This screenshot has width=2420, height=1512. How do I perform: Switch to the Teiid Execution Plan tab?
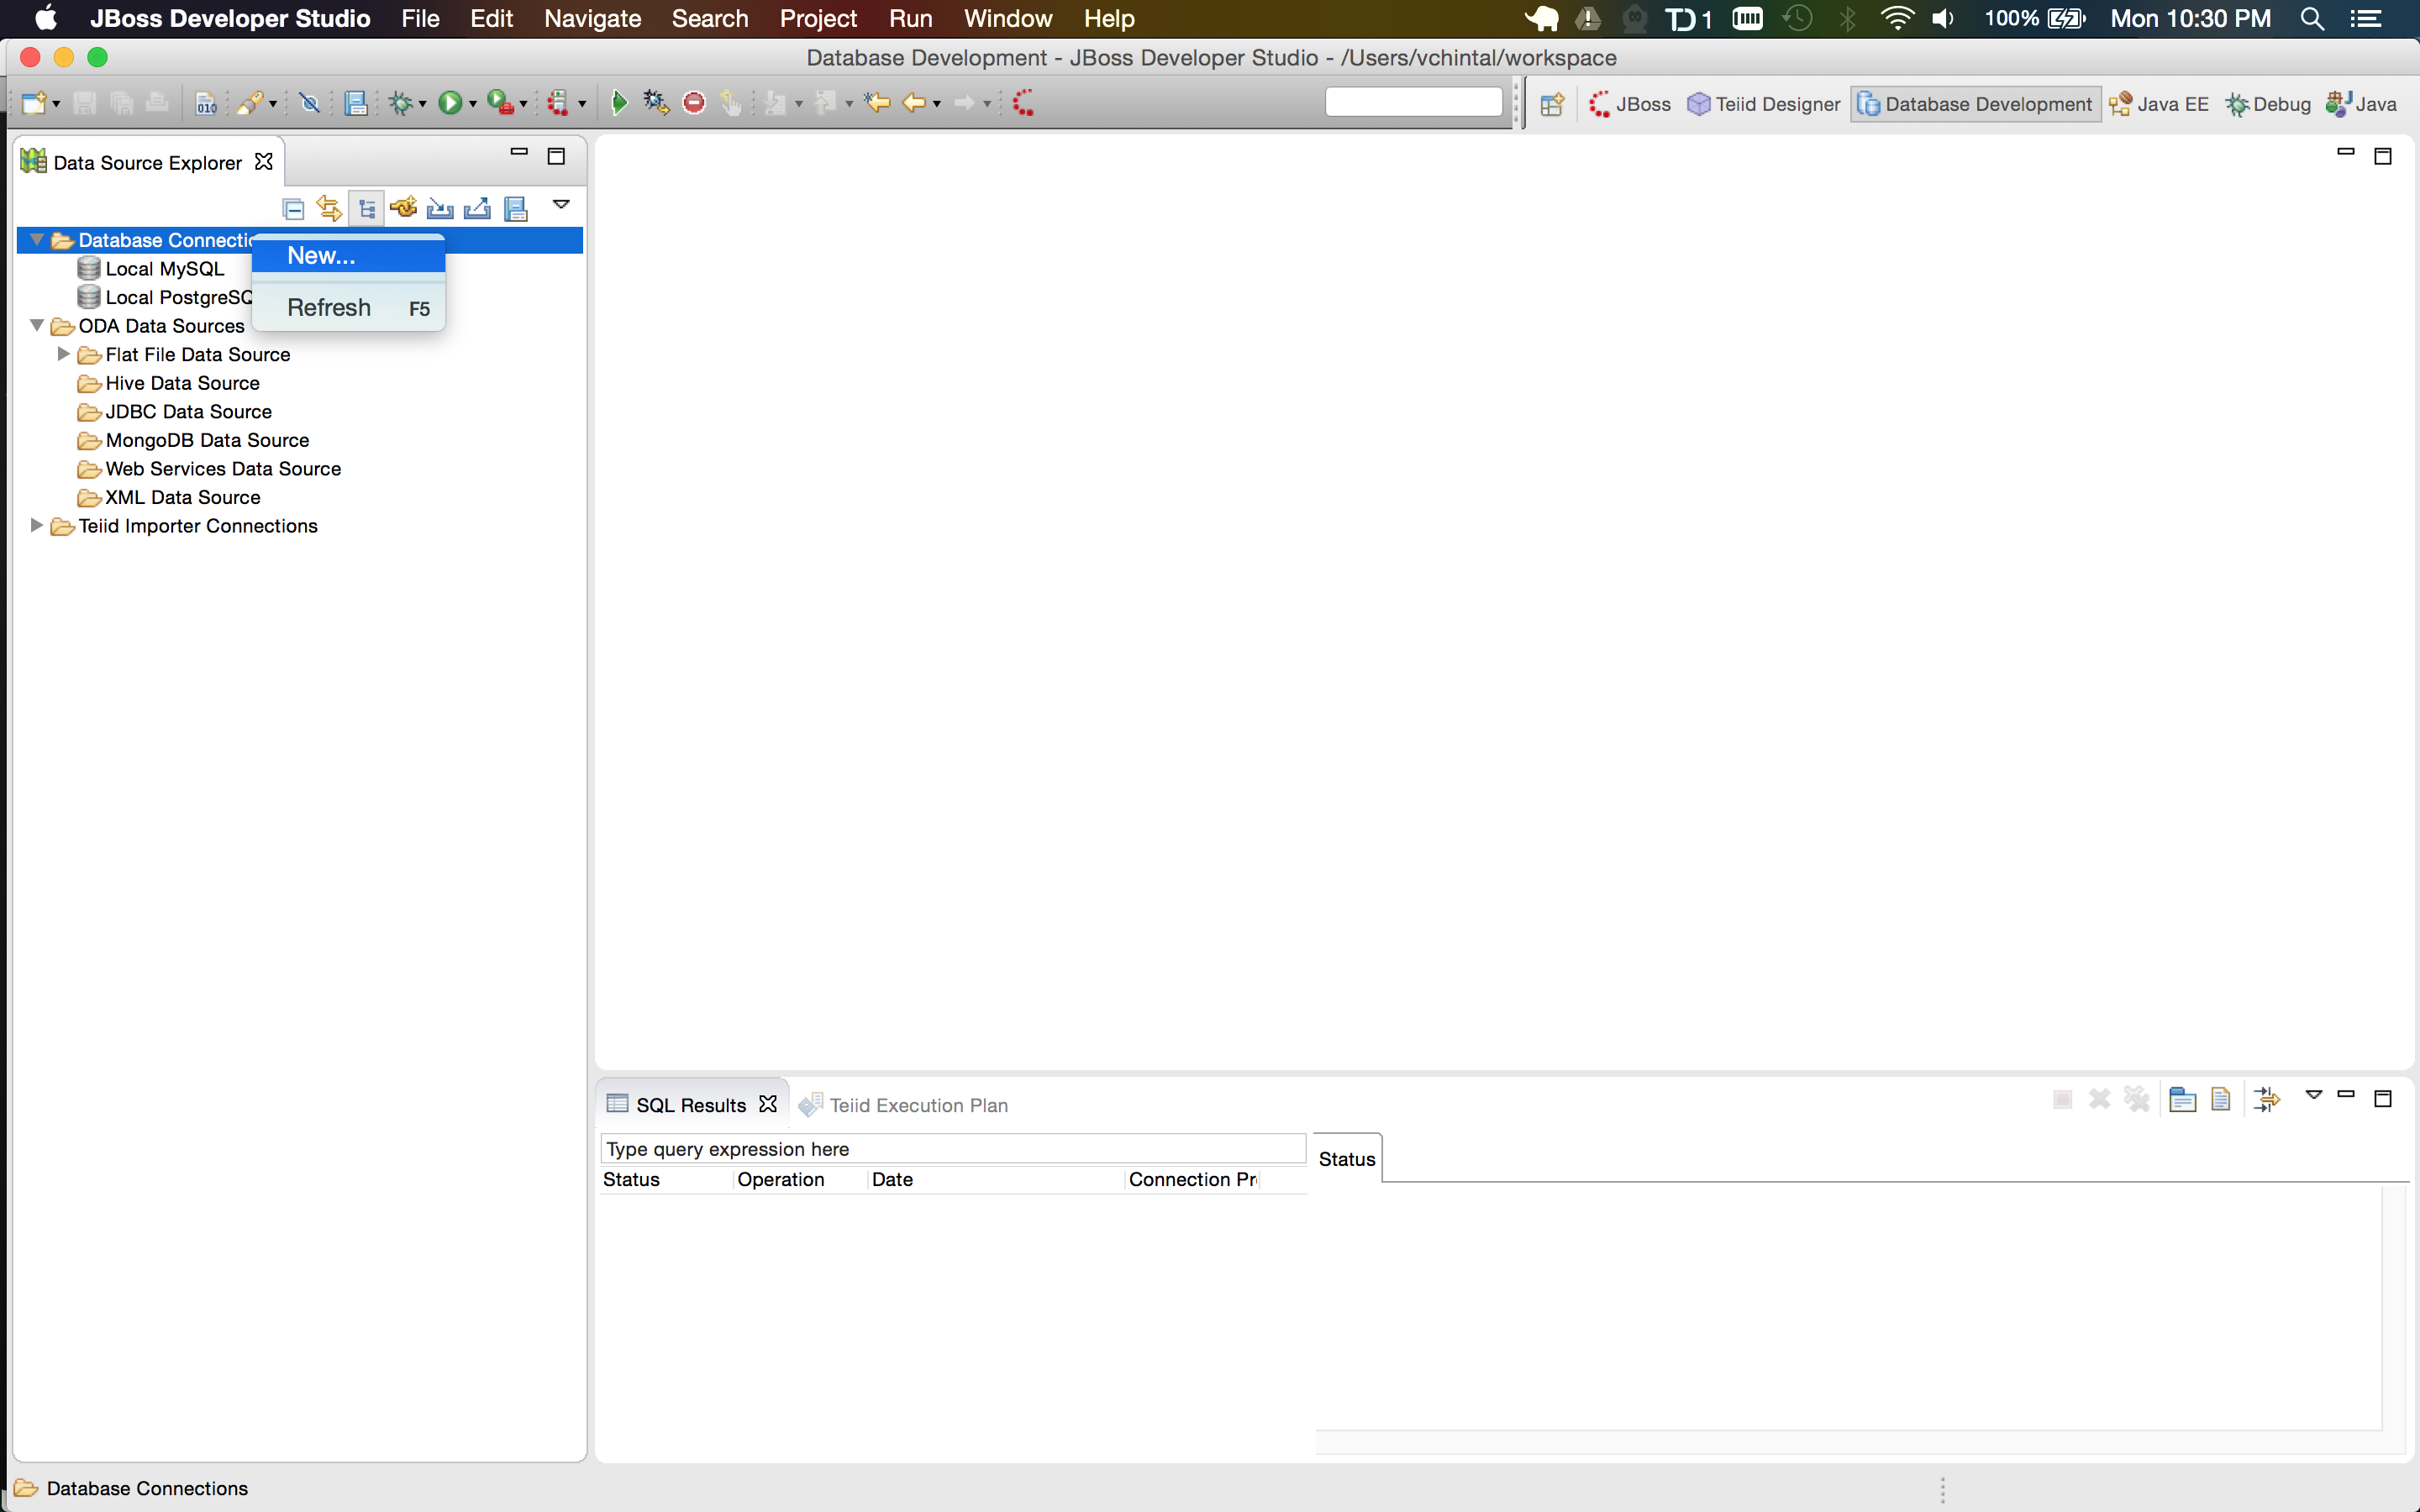(x=917, y=1105)
